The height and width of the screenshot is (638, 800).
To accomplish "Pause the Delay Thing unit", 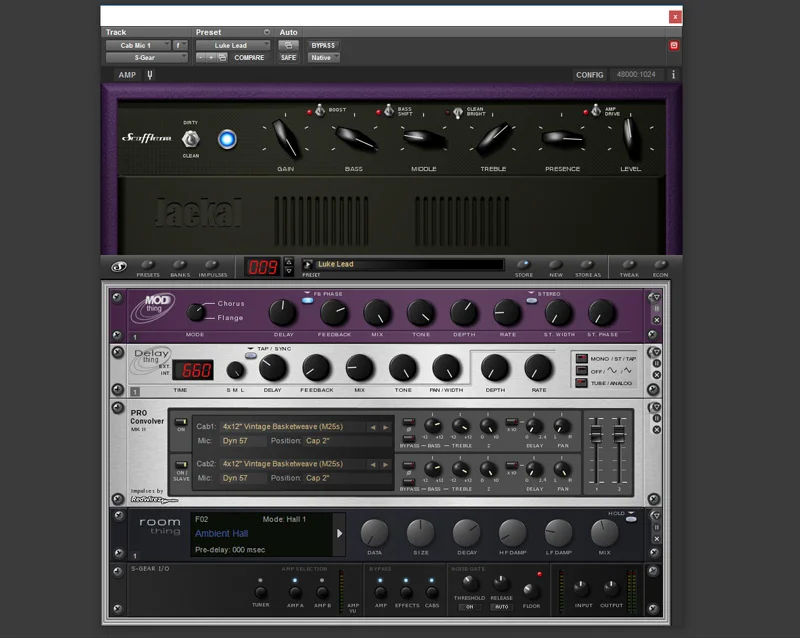I will coord(657,363).
